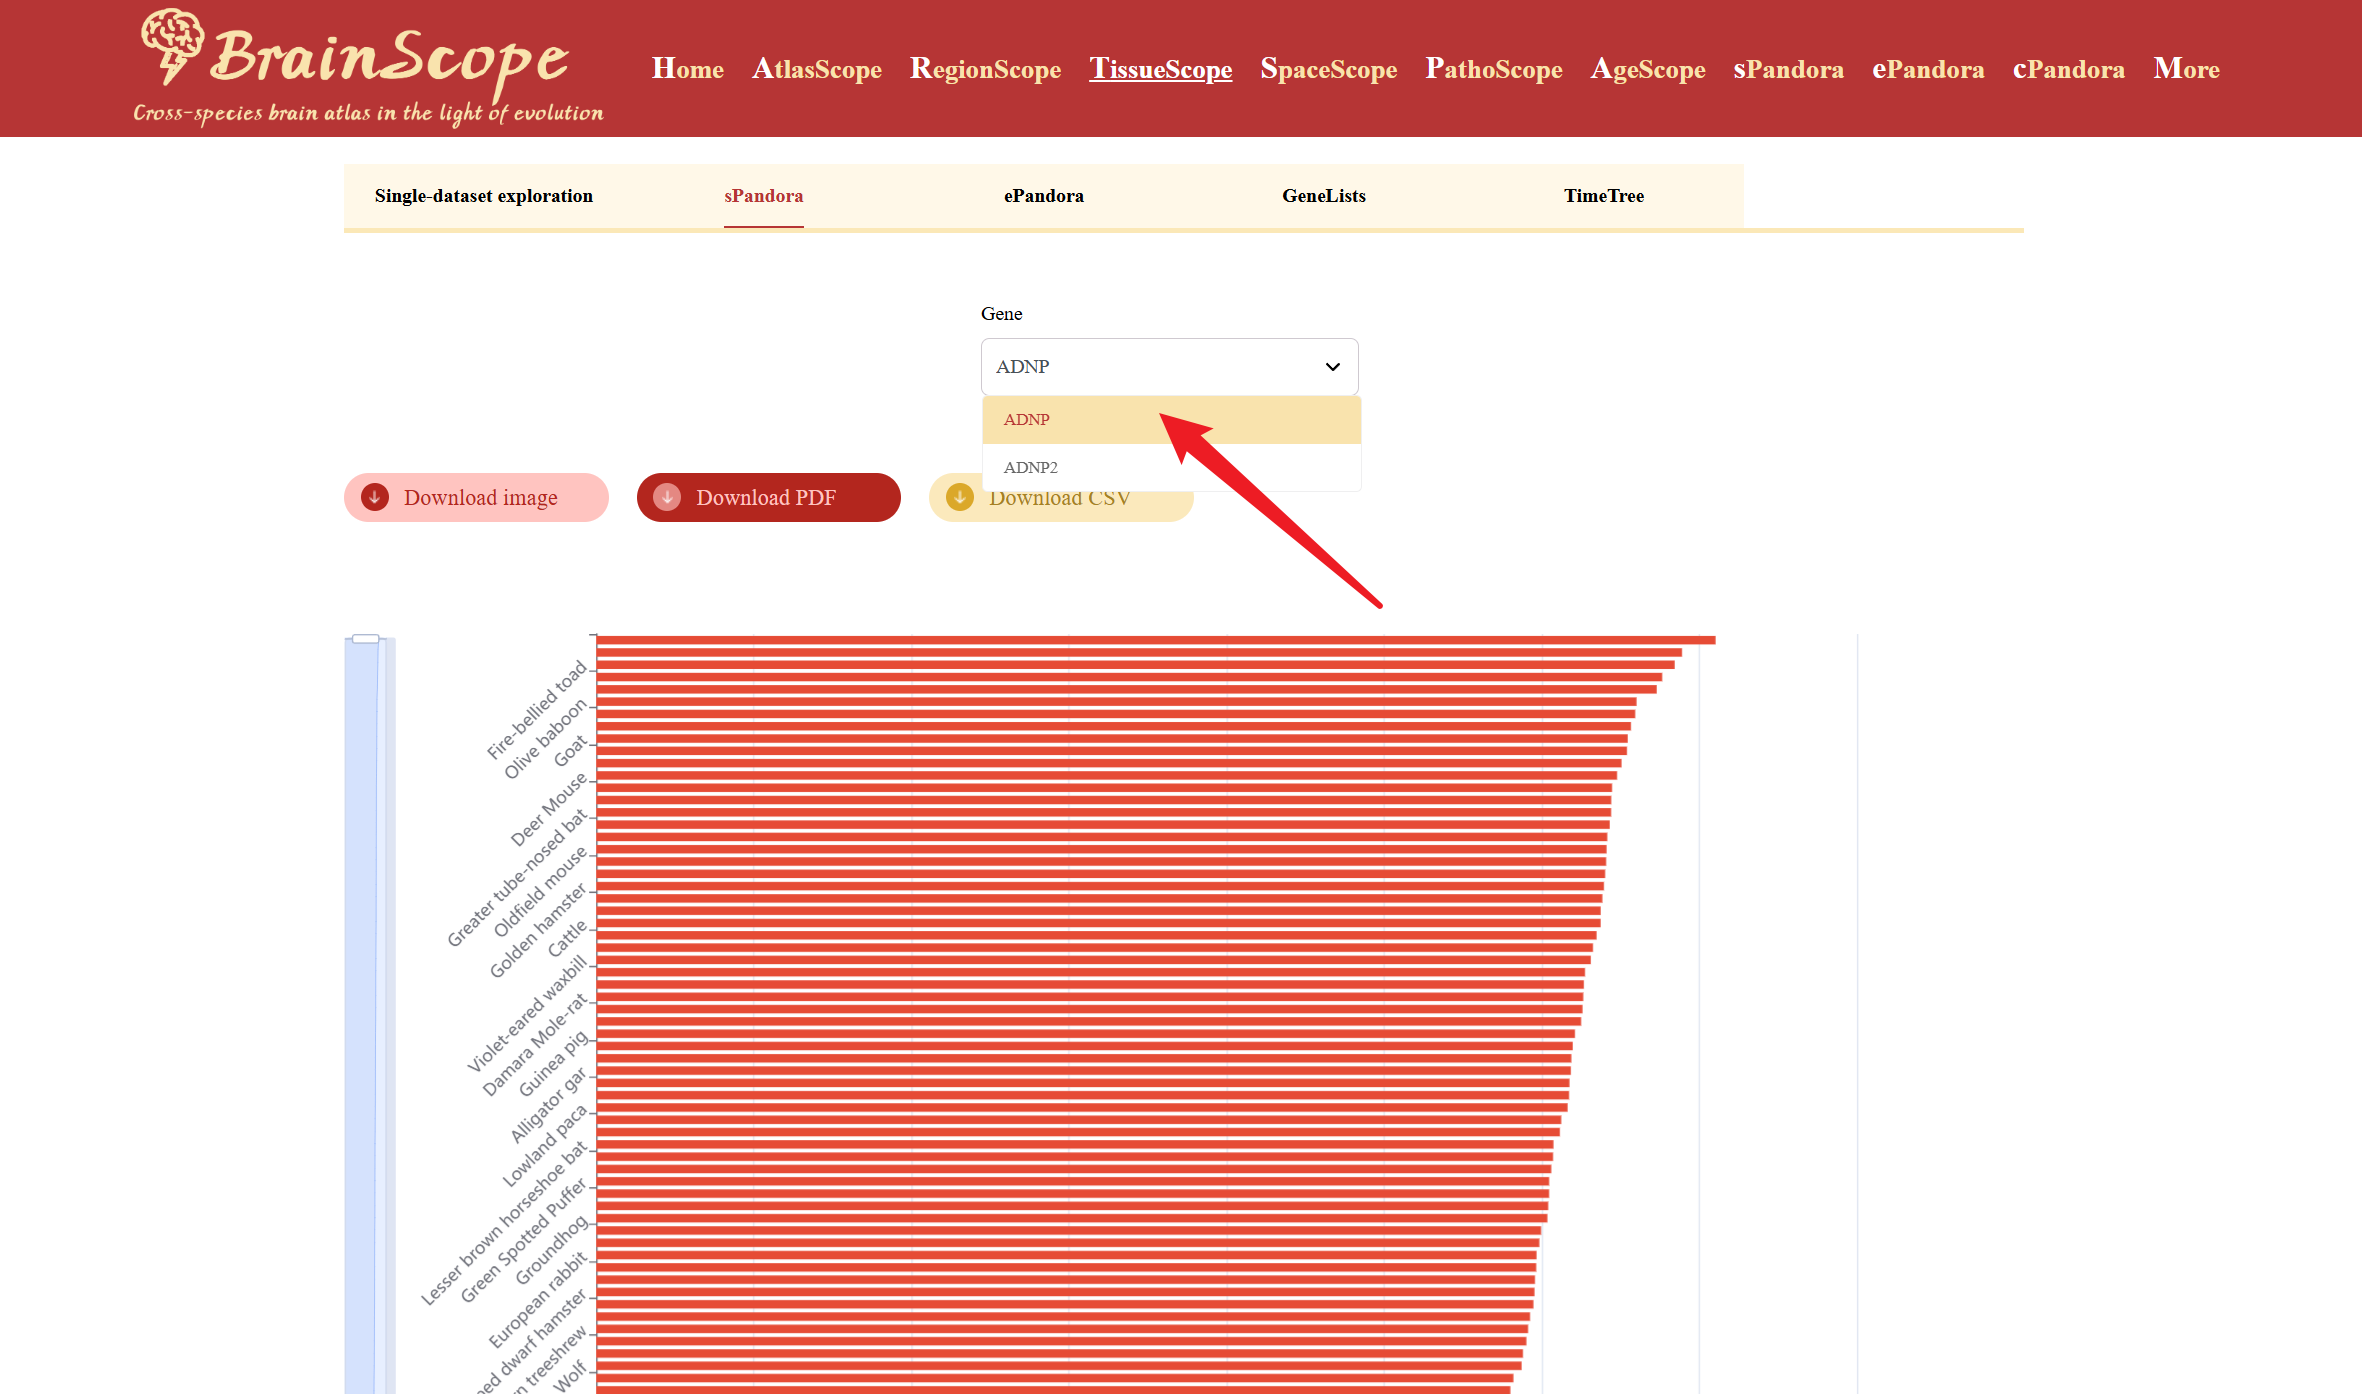Click the chart zoom slider handle
Viewport: 2362px width, 1394px height.
366,638
